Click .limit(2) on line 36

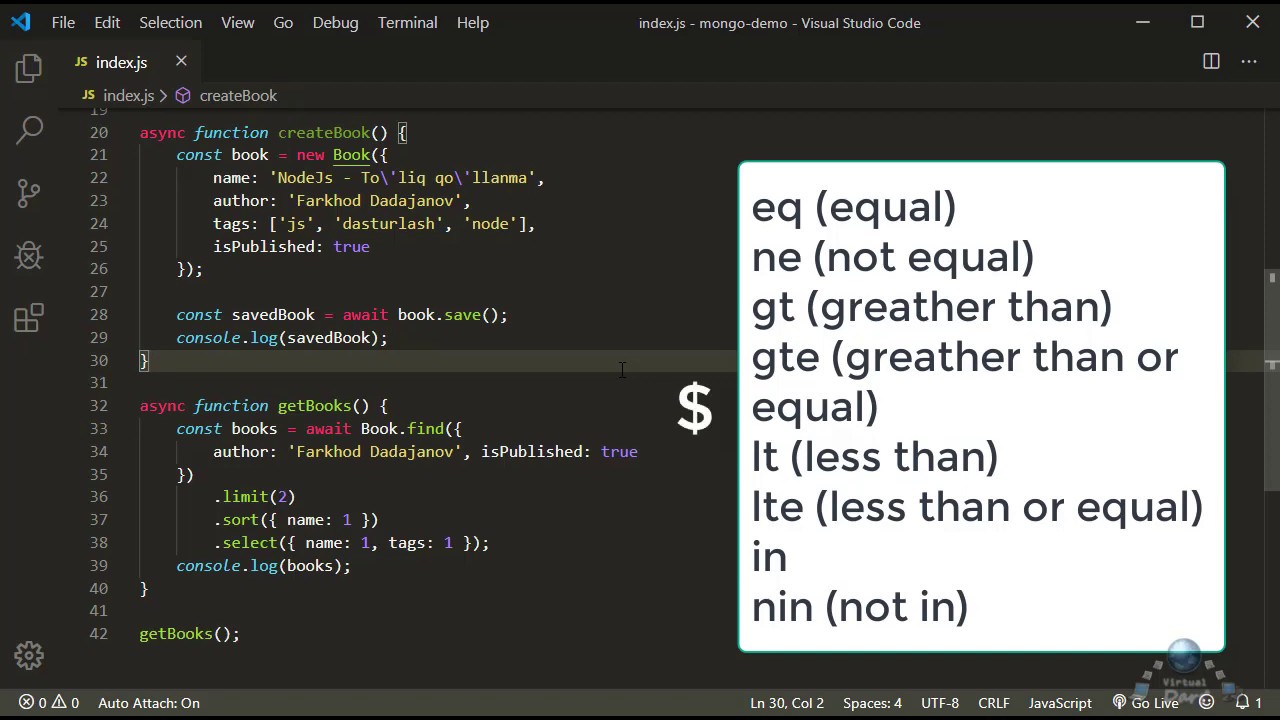(x=254, y=497)
